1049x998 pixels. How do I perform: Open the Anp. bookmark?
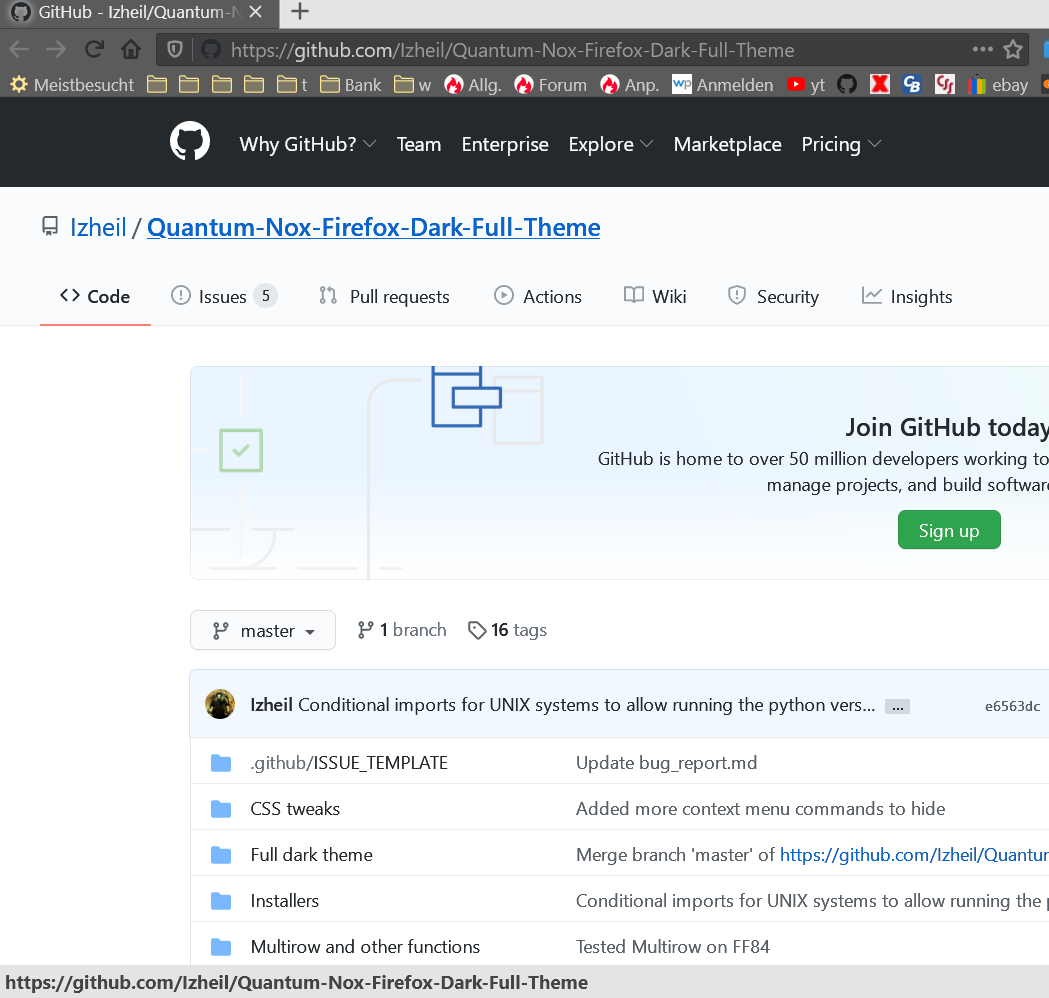(630, 85)
